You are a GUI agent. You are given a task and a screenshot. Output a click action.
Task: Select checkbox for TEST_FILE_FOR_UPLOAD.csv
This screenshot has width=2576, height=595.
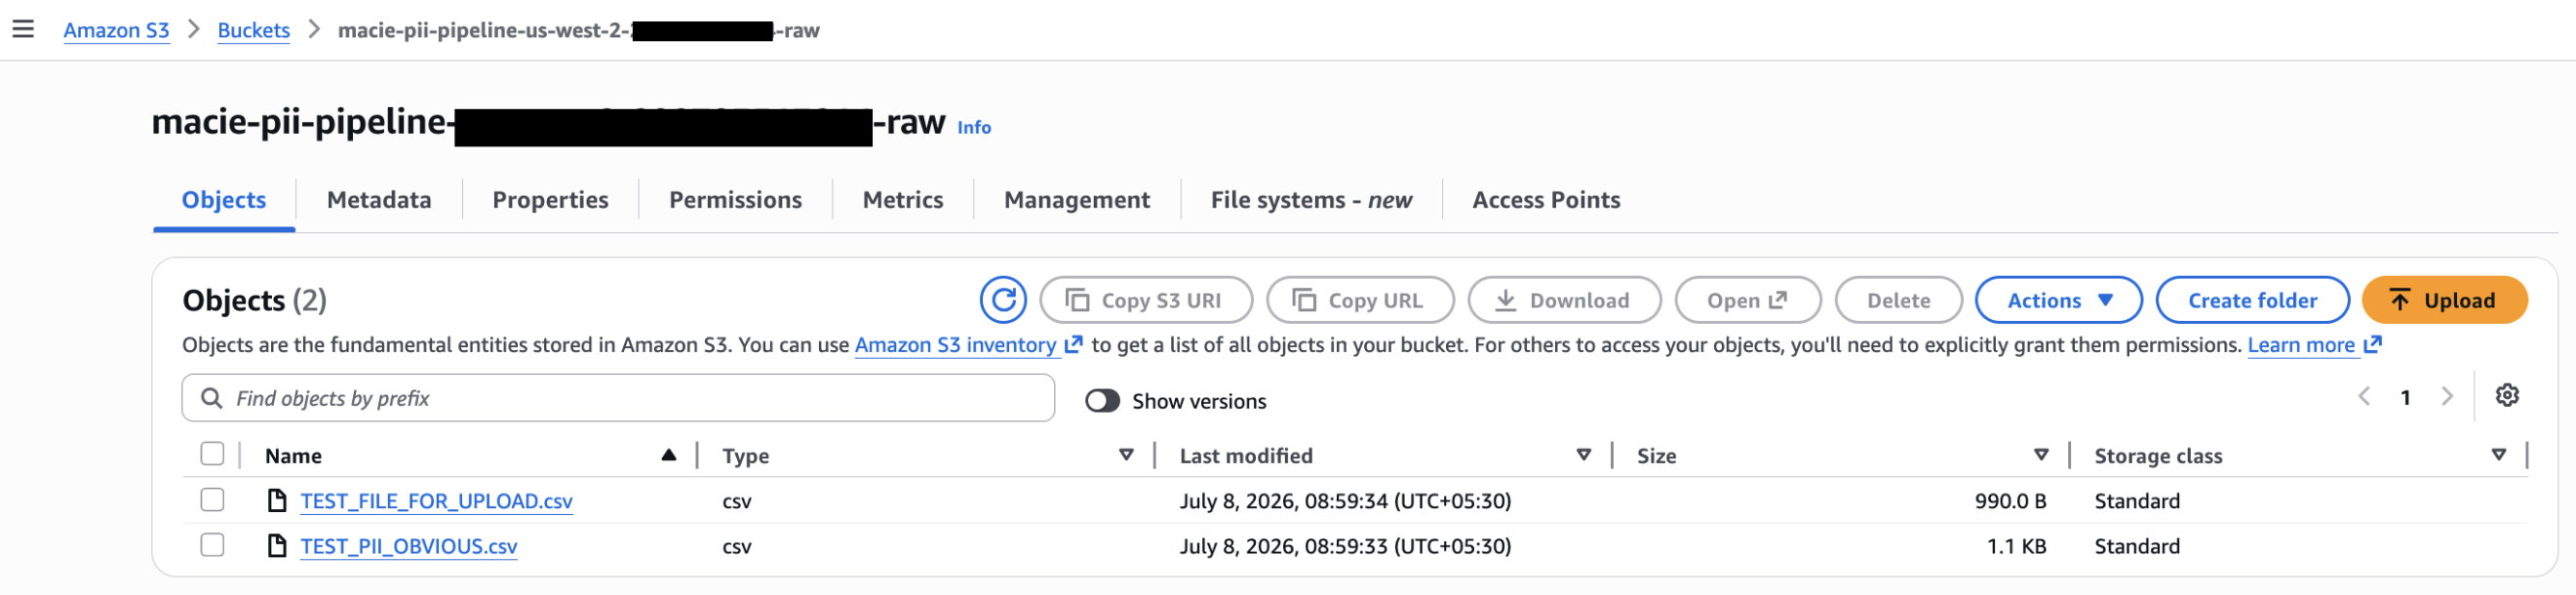[212, 499]
